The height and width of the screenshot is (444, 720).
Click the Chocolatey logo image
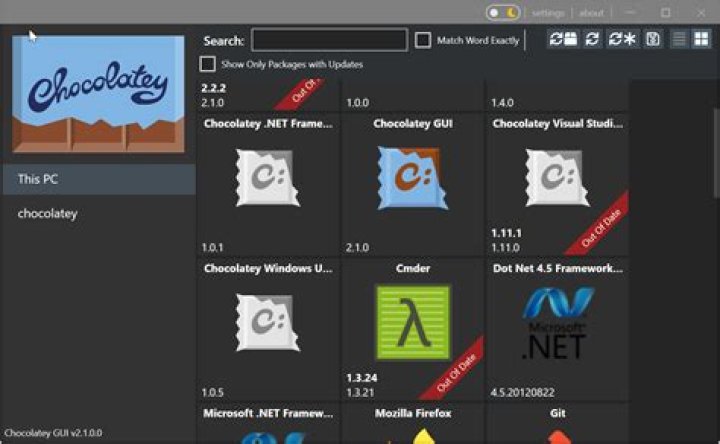coord(98,94)
